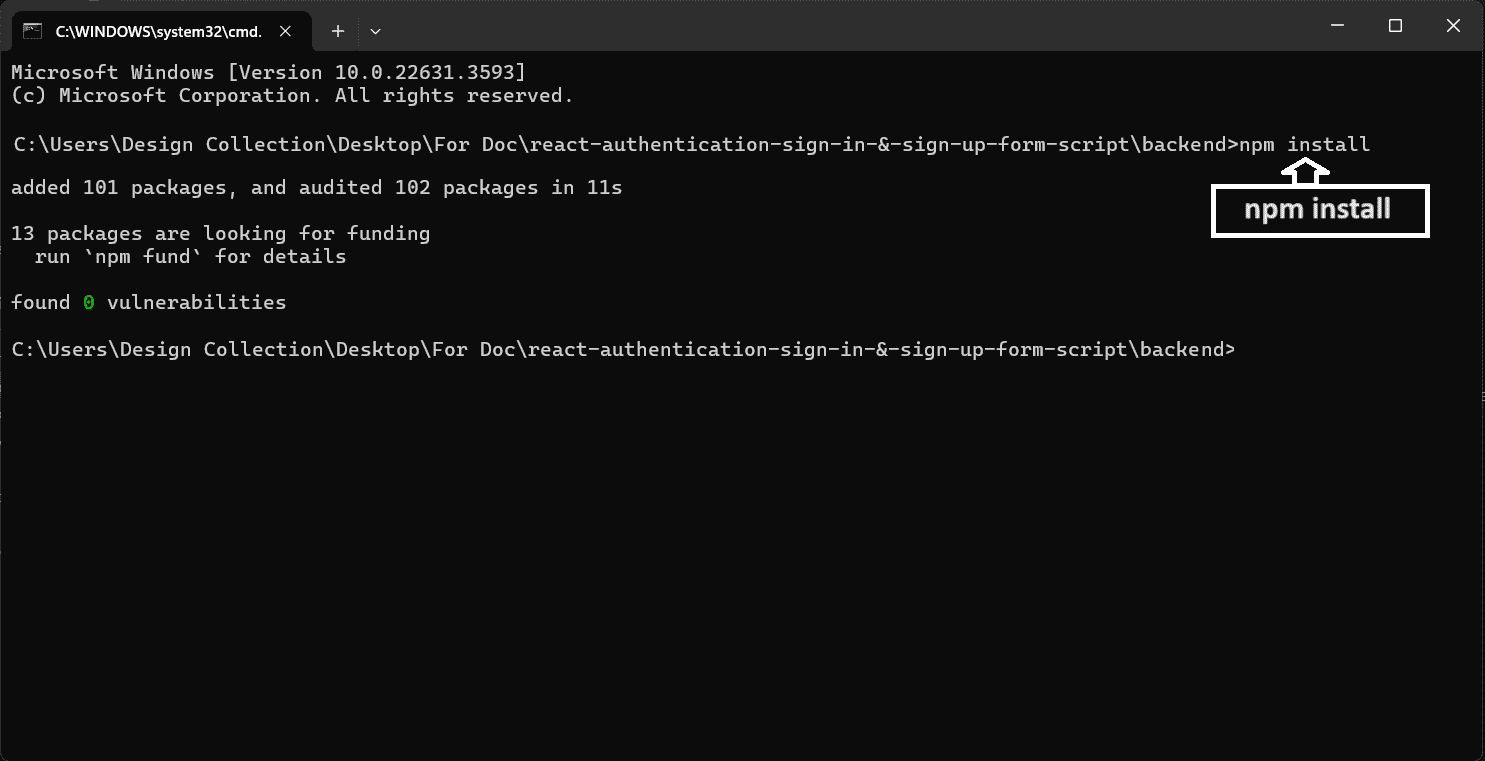The image size is (1485, 761).
Task: Click the cmd icon on the terminal tab
Action: click(33, 31)
